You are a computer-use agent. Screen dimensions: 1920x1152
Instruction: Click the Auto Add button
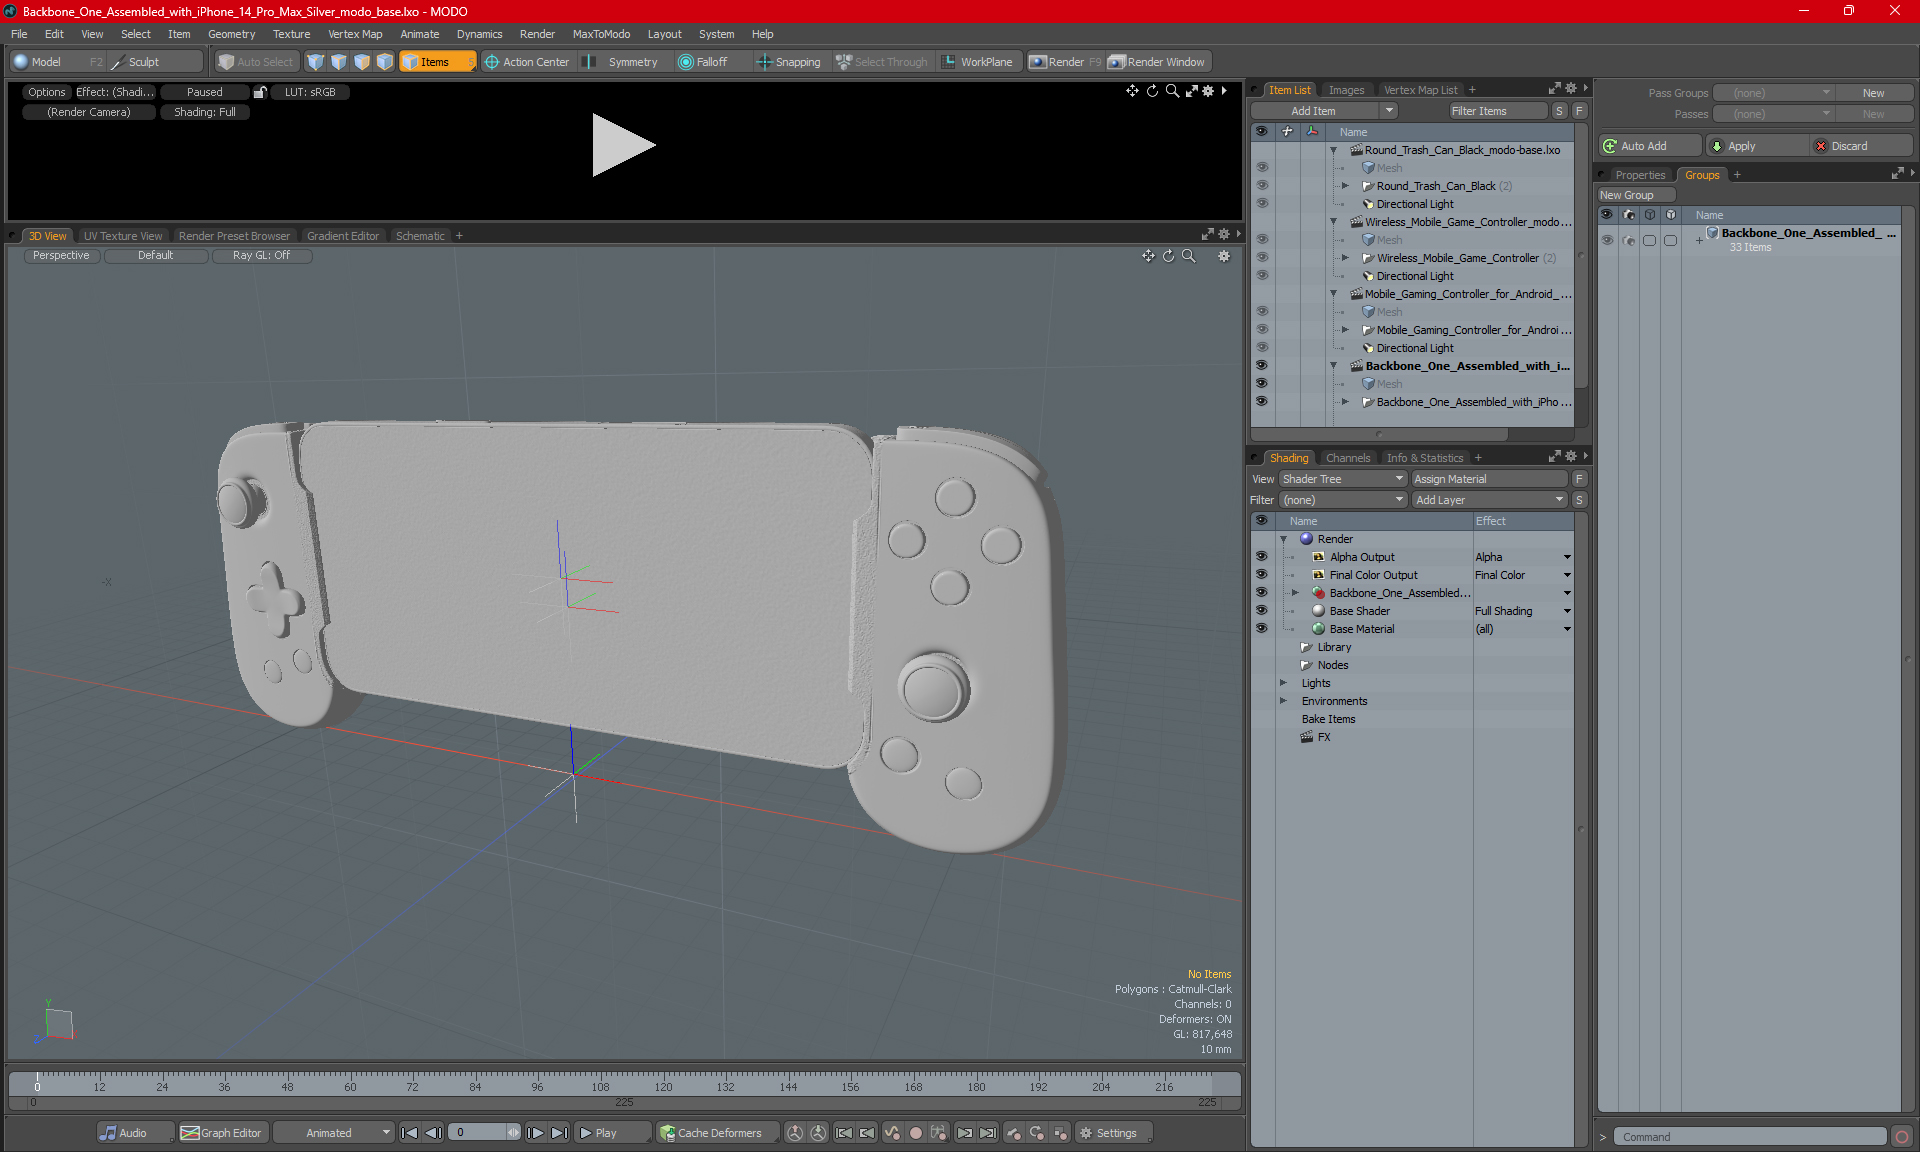click(x=1649, y=146)
